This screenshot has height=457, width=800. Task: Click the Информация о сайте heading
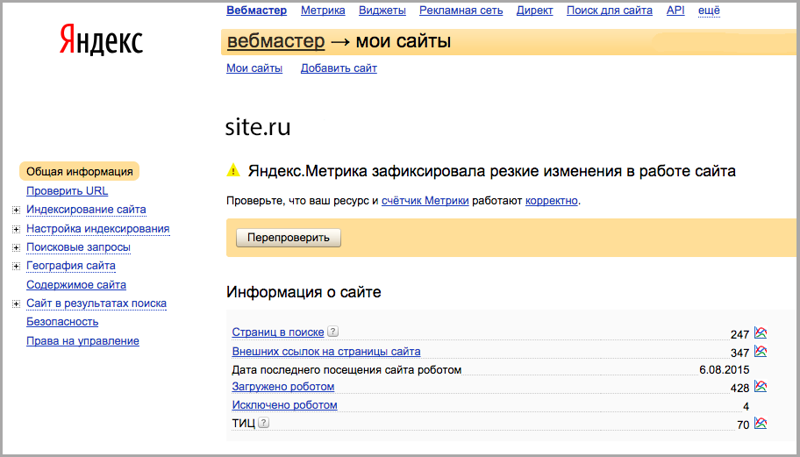pyautogui.click(x=304, y=292)
